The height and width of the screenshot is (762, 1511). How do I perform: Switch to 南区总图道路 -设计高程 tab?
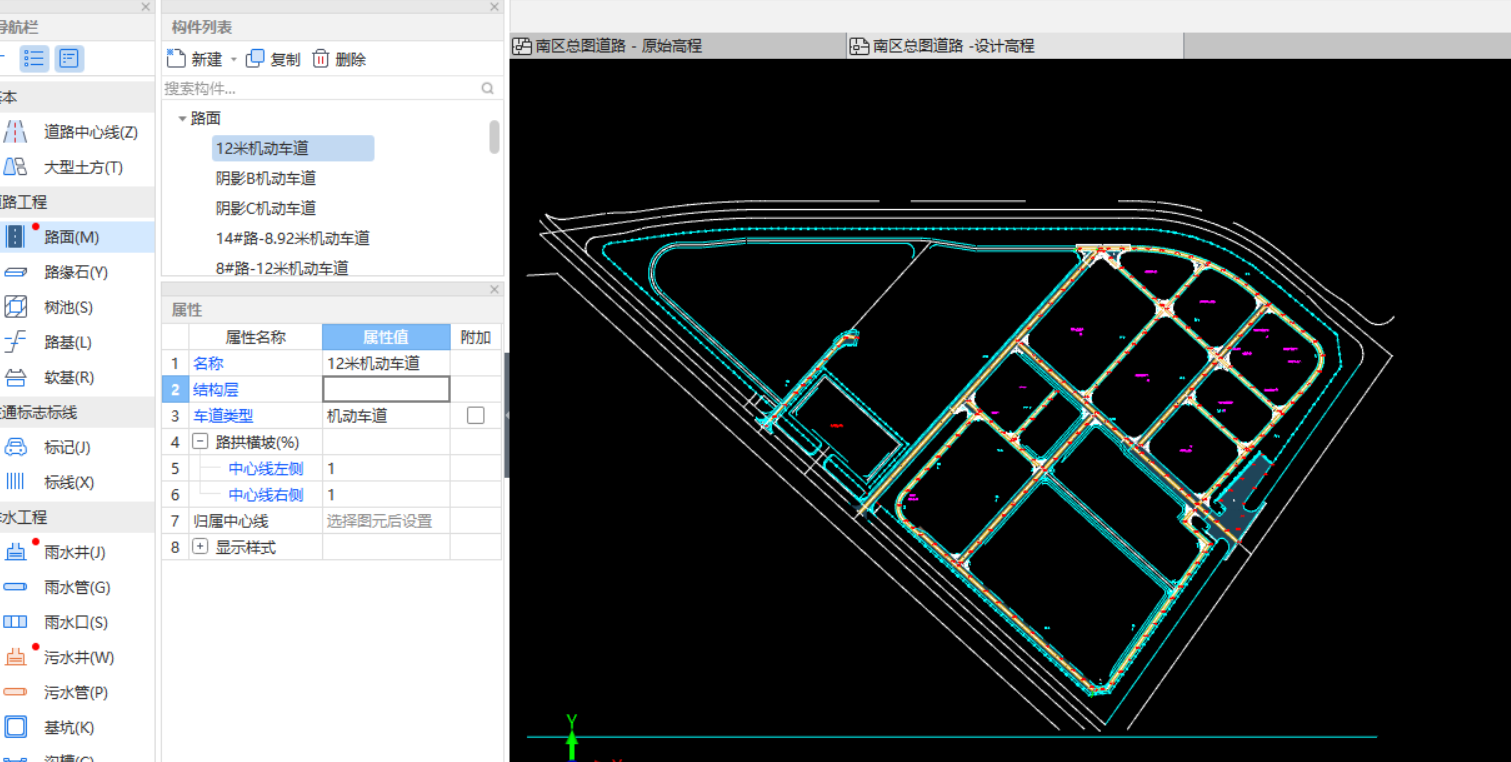click(1015, 46)
